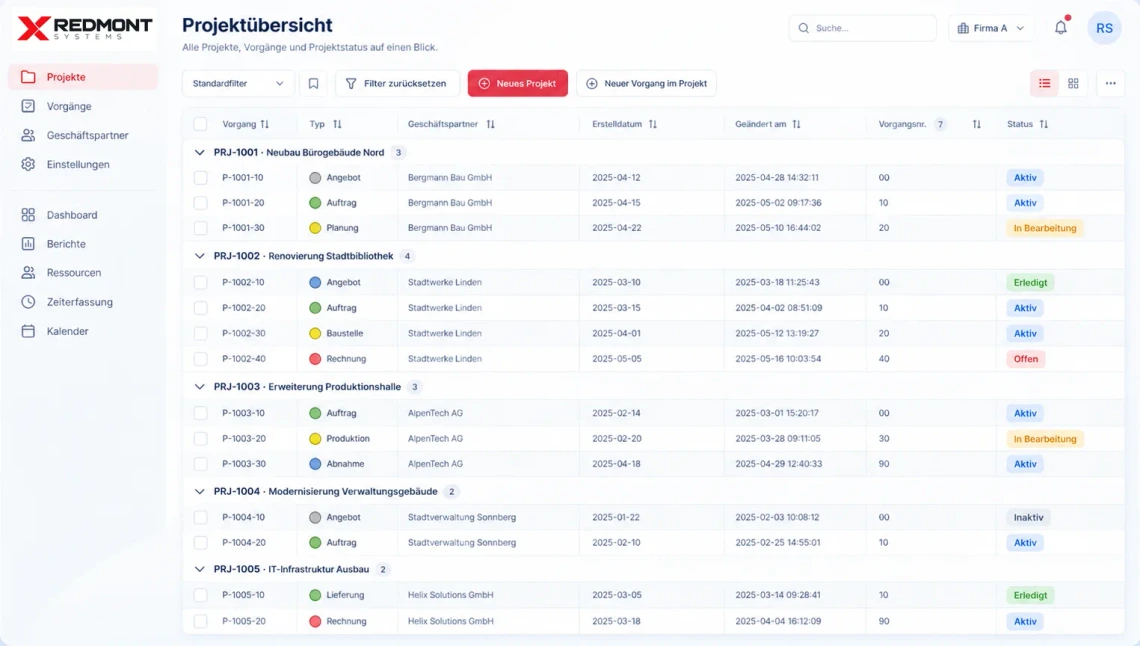This screenshot has height=646, width=1140.
Task: Click the Vorgangsnr. filter count badge 7
Action: pyautogui.click(x=940, y=124)
